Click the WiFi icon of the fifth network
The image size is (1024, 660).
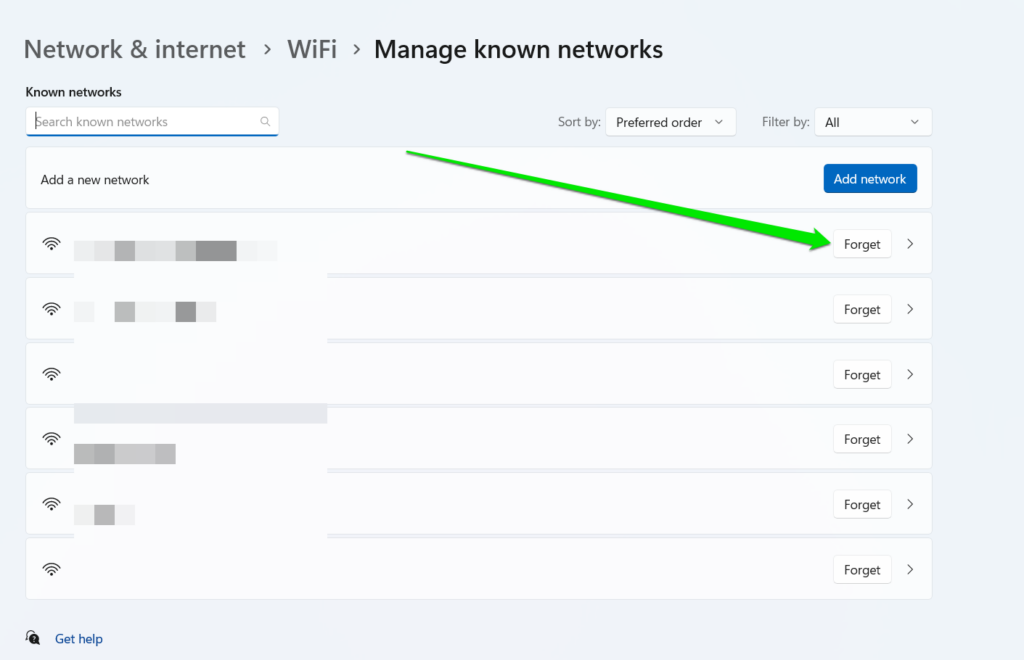pyautogui.click(x=52, y=504)
